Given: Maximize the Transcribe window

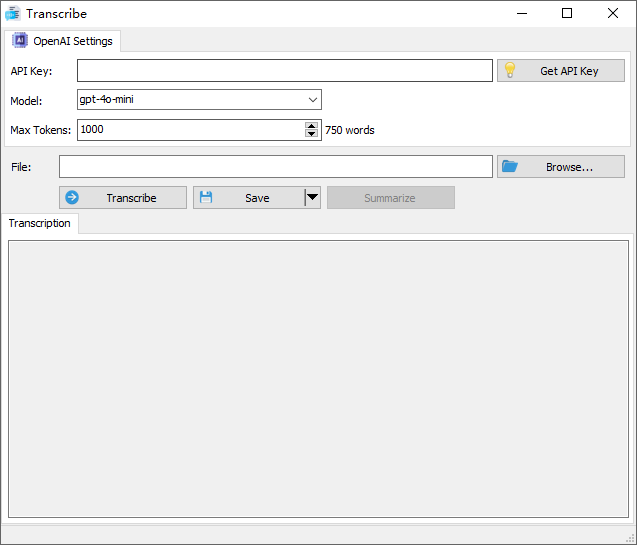Looking at the screenshot, I should 567,13.
